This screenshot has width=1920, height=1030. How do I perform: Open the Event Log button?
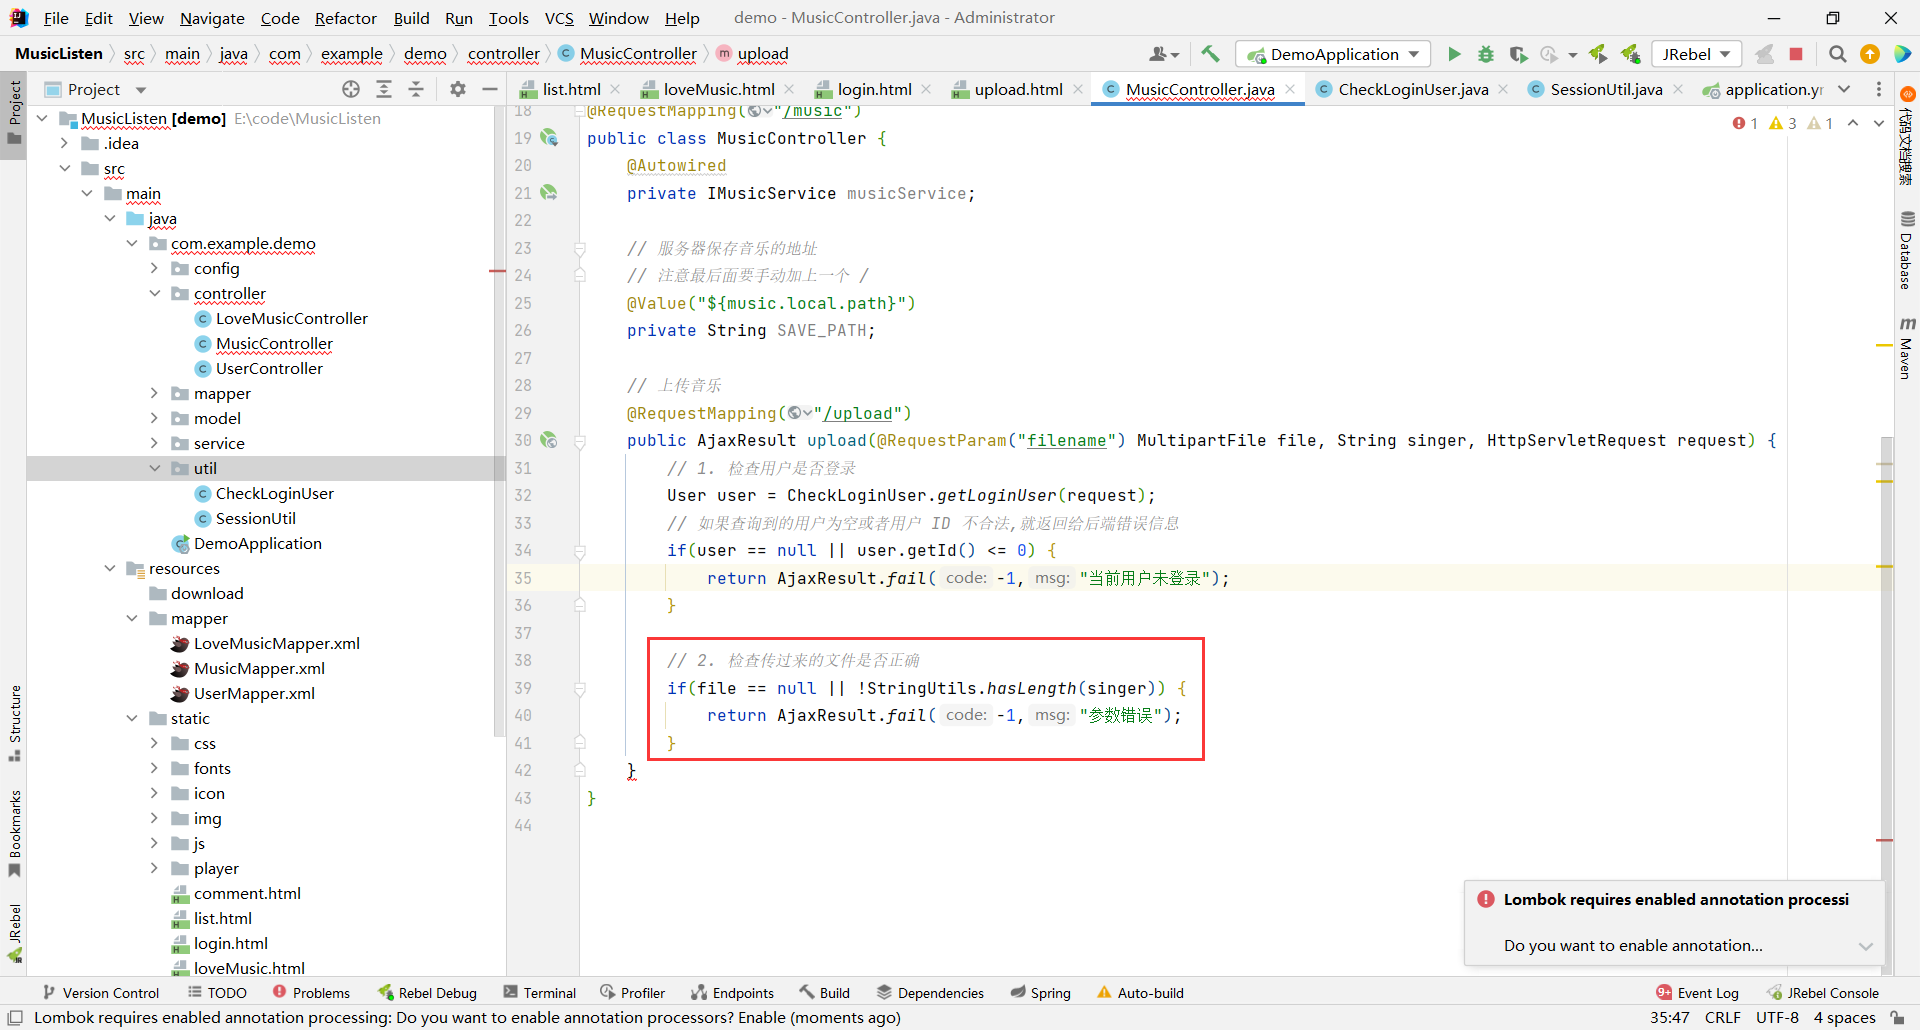[x=1698, y=992]
